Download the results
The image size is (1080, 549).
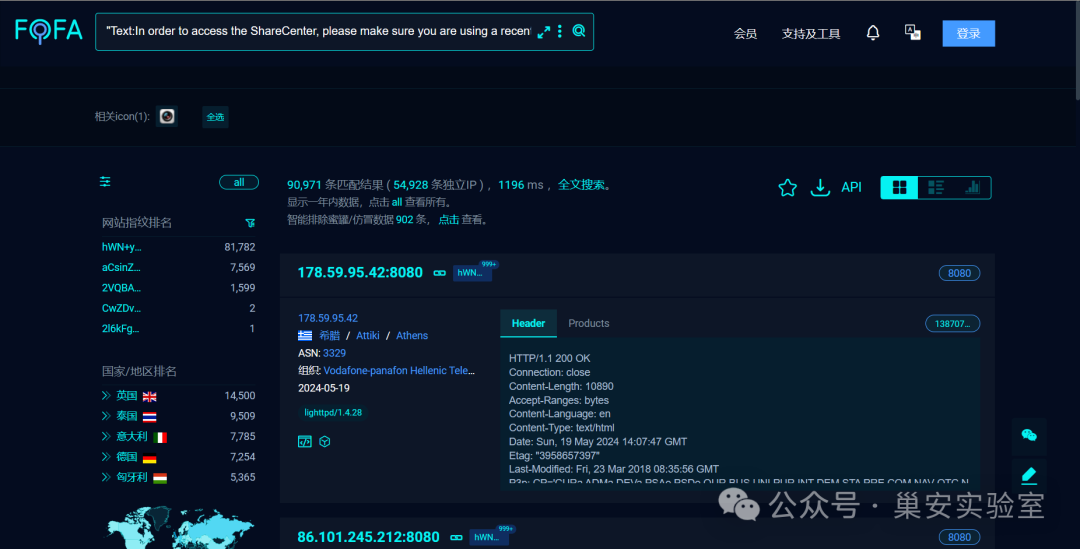(820, 187)
